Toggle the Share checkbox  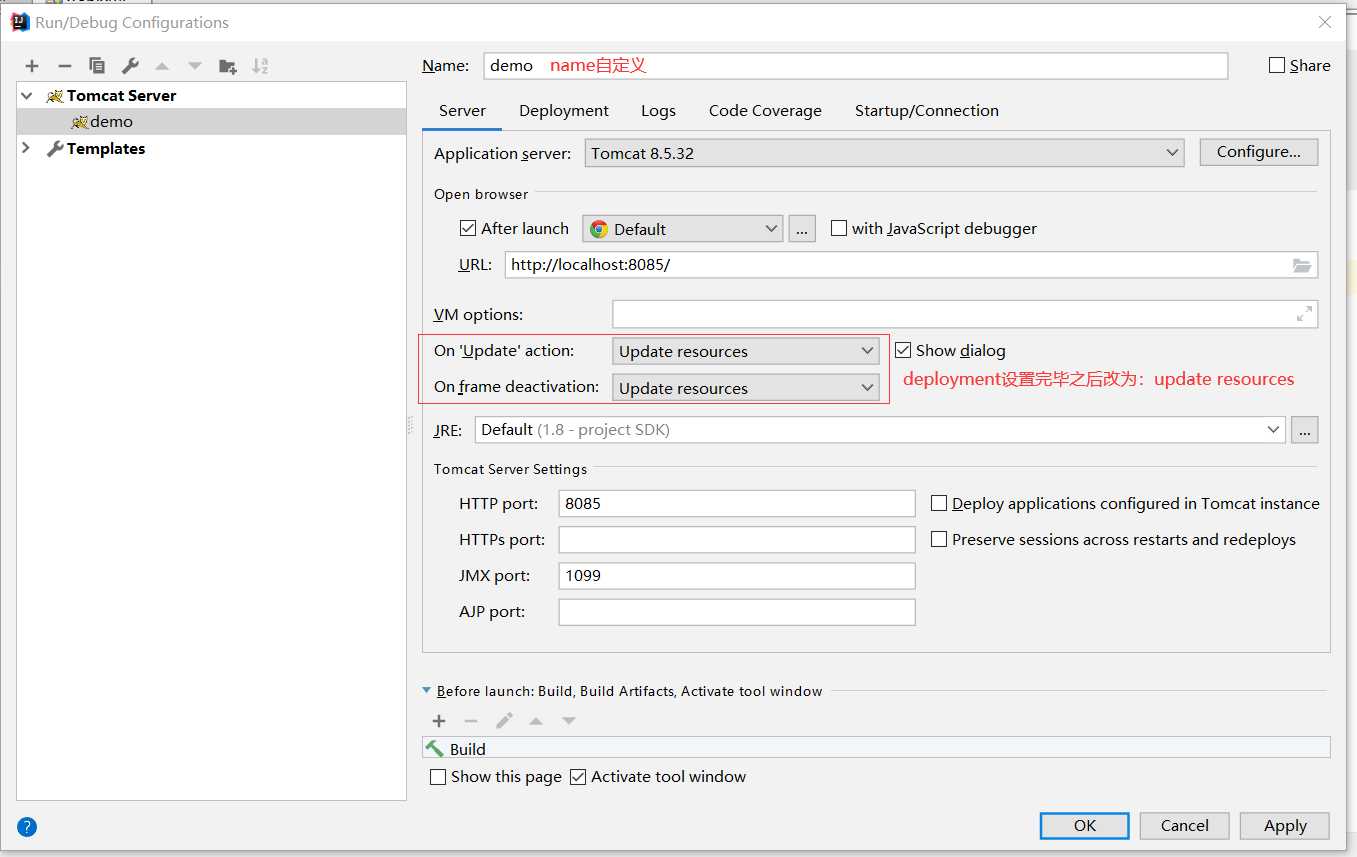click(x=1277, y=65)
